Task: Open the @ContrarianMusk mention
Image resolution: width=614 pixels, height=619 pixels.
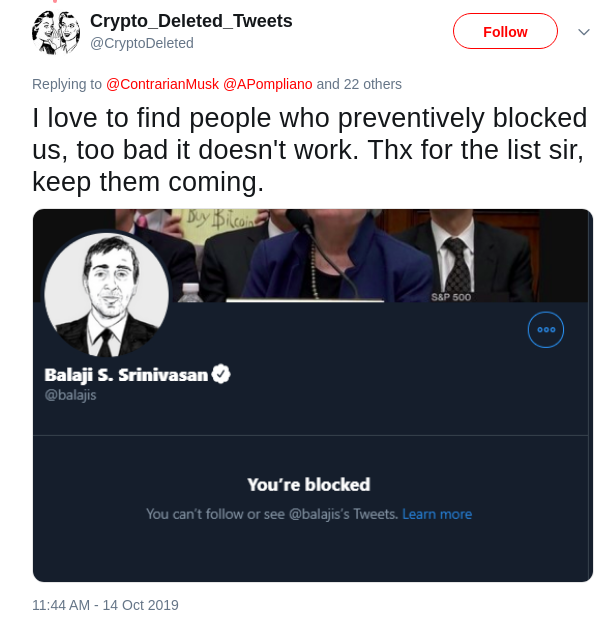Action: click(162, 84)
